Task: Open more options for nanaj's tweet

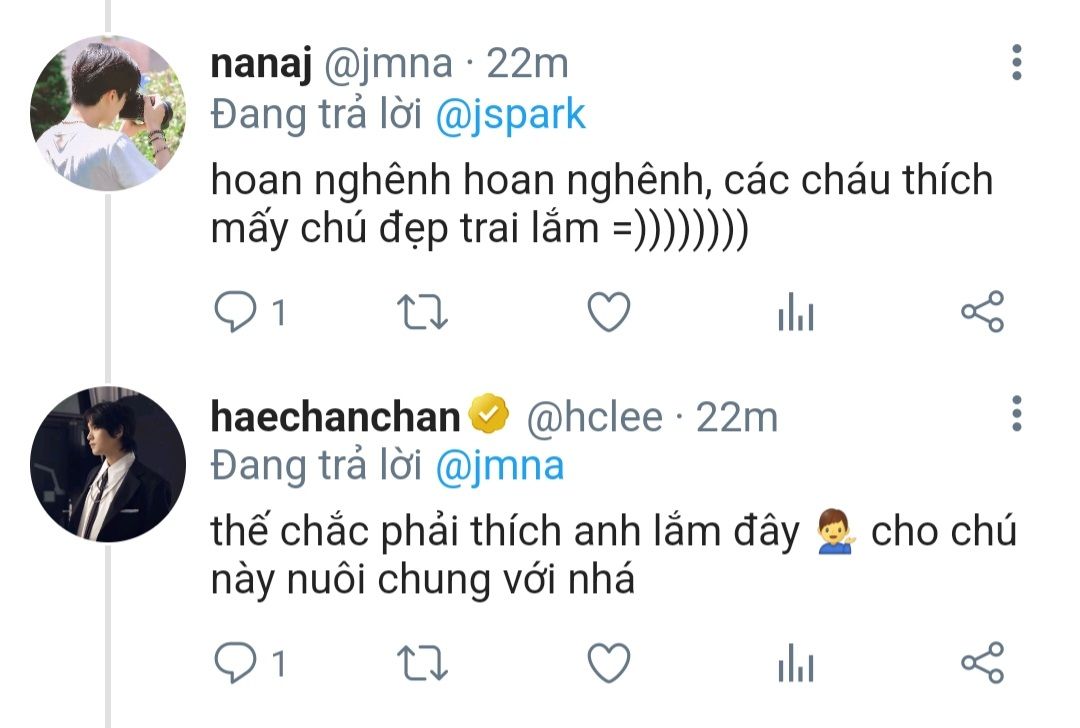Action: [1017, 64]
